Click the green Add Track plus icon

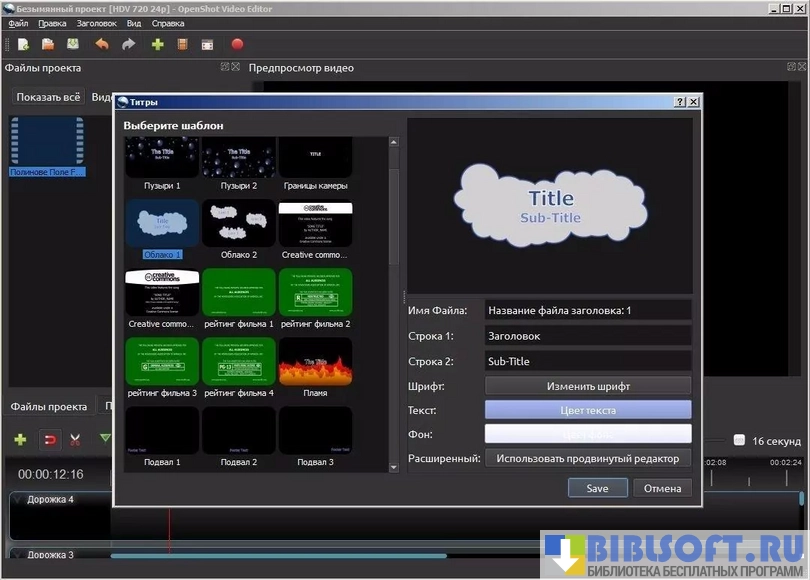click(x=20, y=439)
